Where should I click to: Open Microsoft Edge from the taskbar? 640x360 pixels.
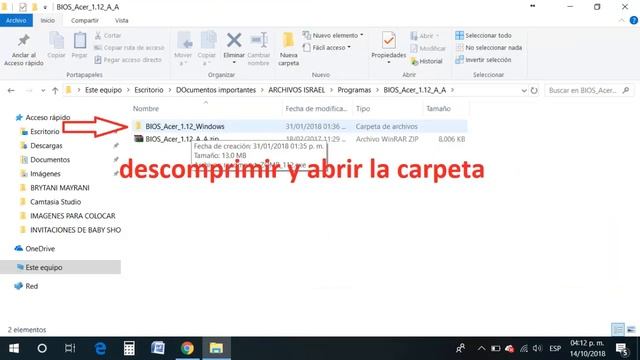click(100, 348)
